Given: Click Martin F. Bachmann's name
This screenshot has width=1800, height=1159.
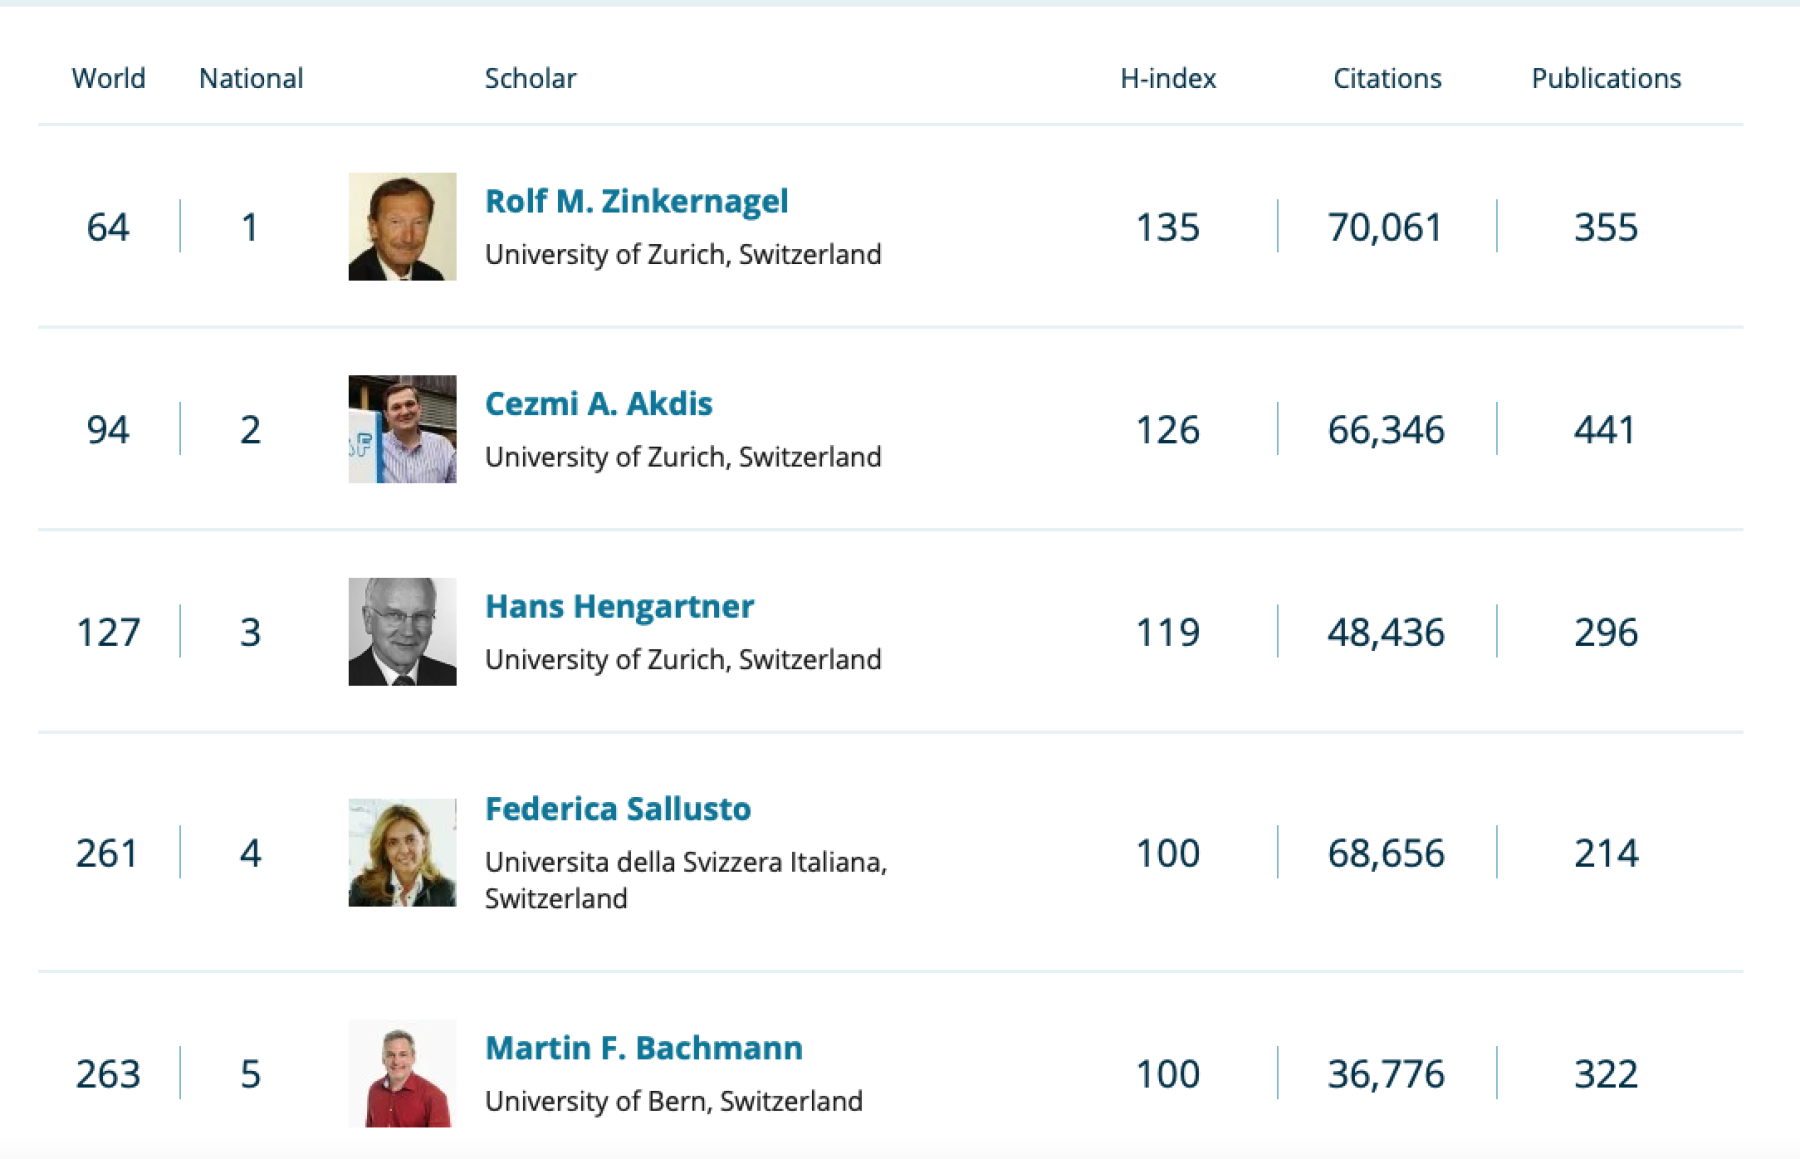Looking at the screenshot, I should click(x=643, y=1047).
